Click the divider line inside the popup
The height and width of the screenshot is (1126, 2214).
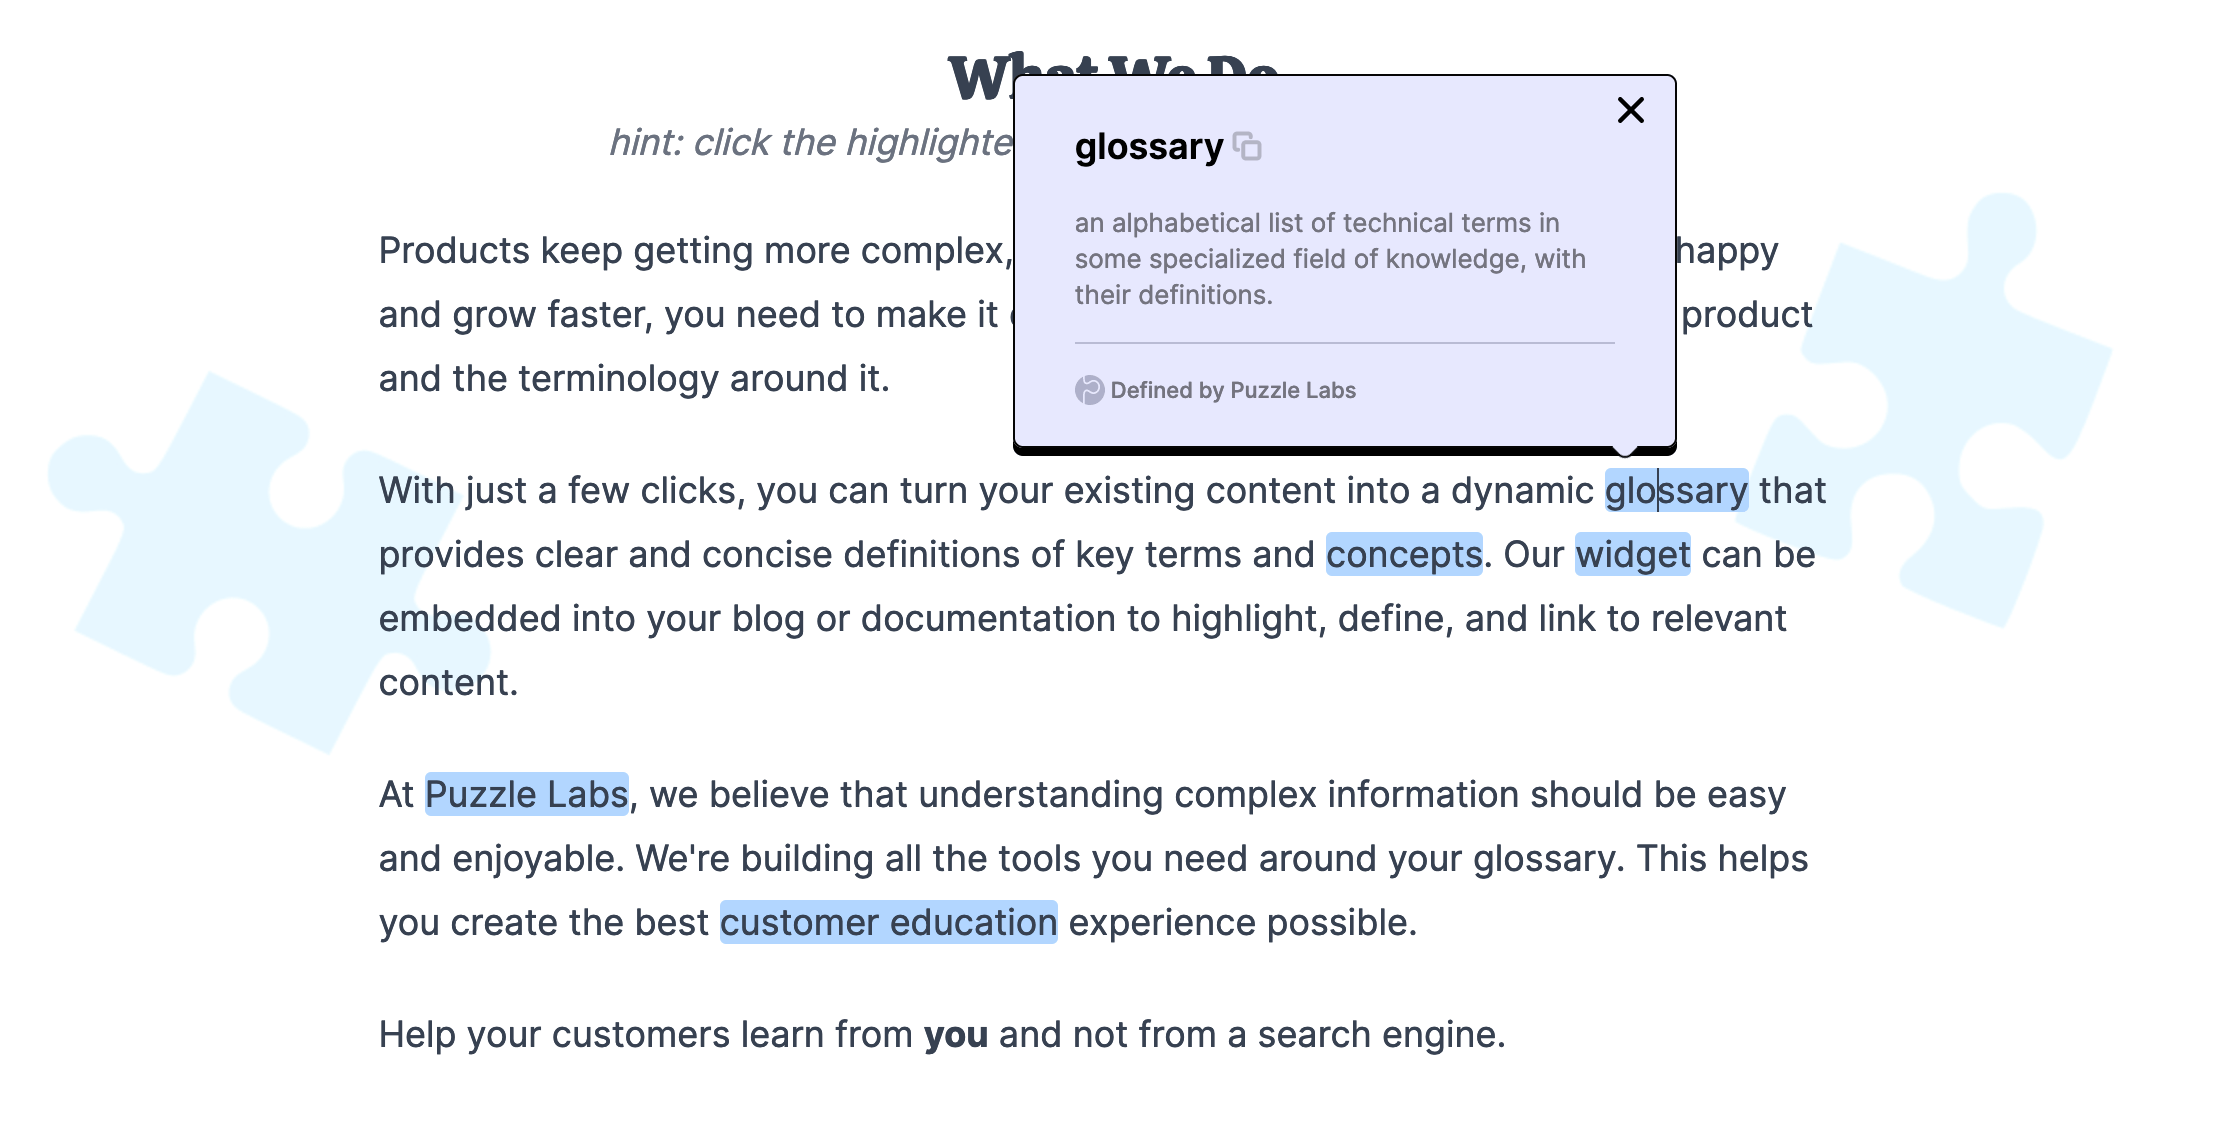[1344, 343]
